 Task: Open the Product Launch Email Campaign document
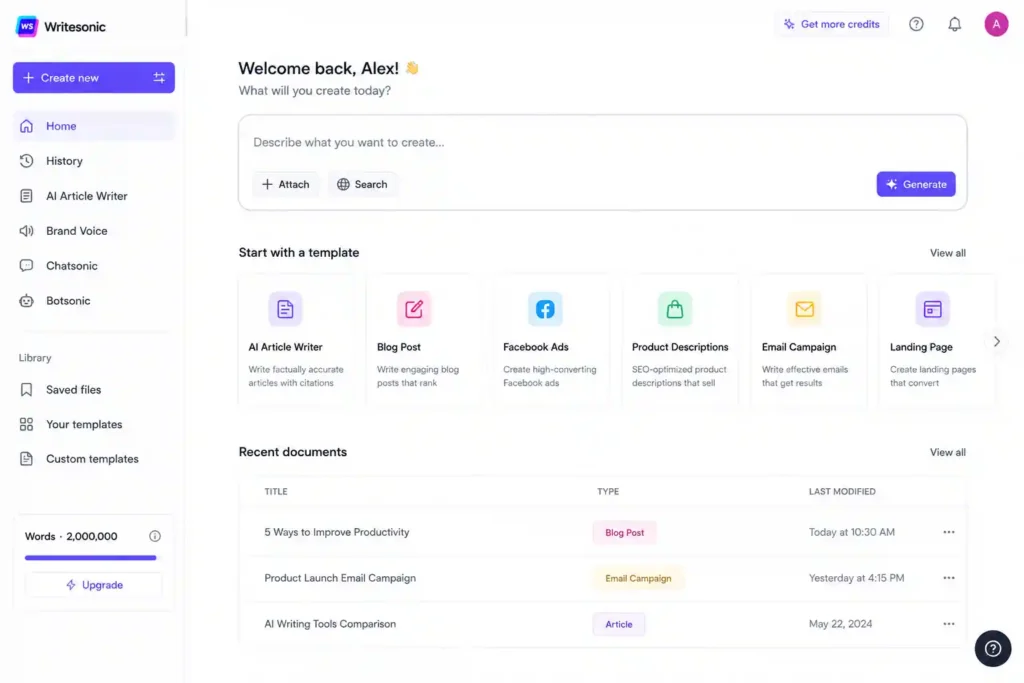click(340, 578)
